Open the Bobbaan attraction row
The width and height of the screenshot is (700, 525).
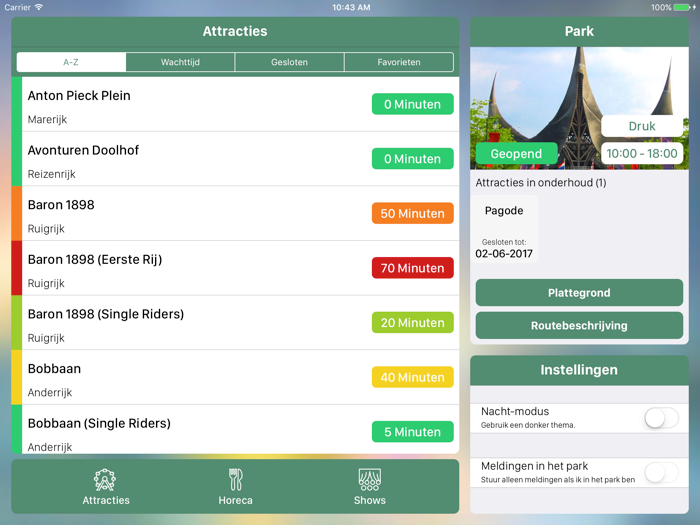235,377
